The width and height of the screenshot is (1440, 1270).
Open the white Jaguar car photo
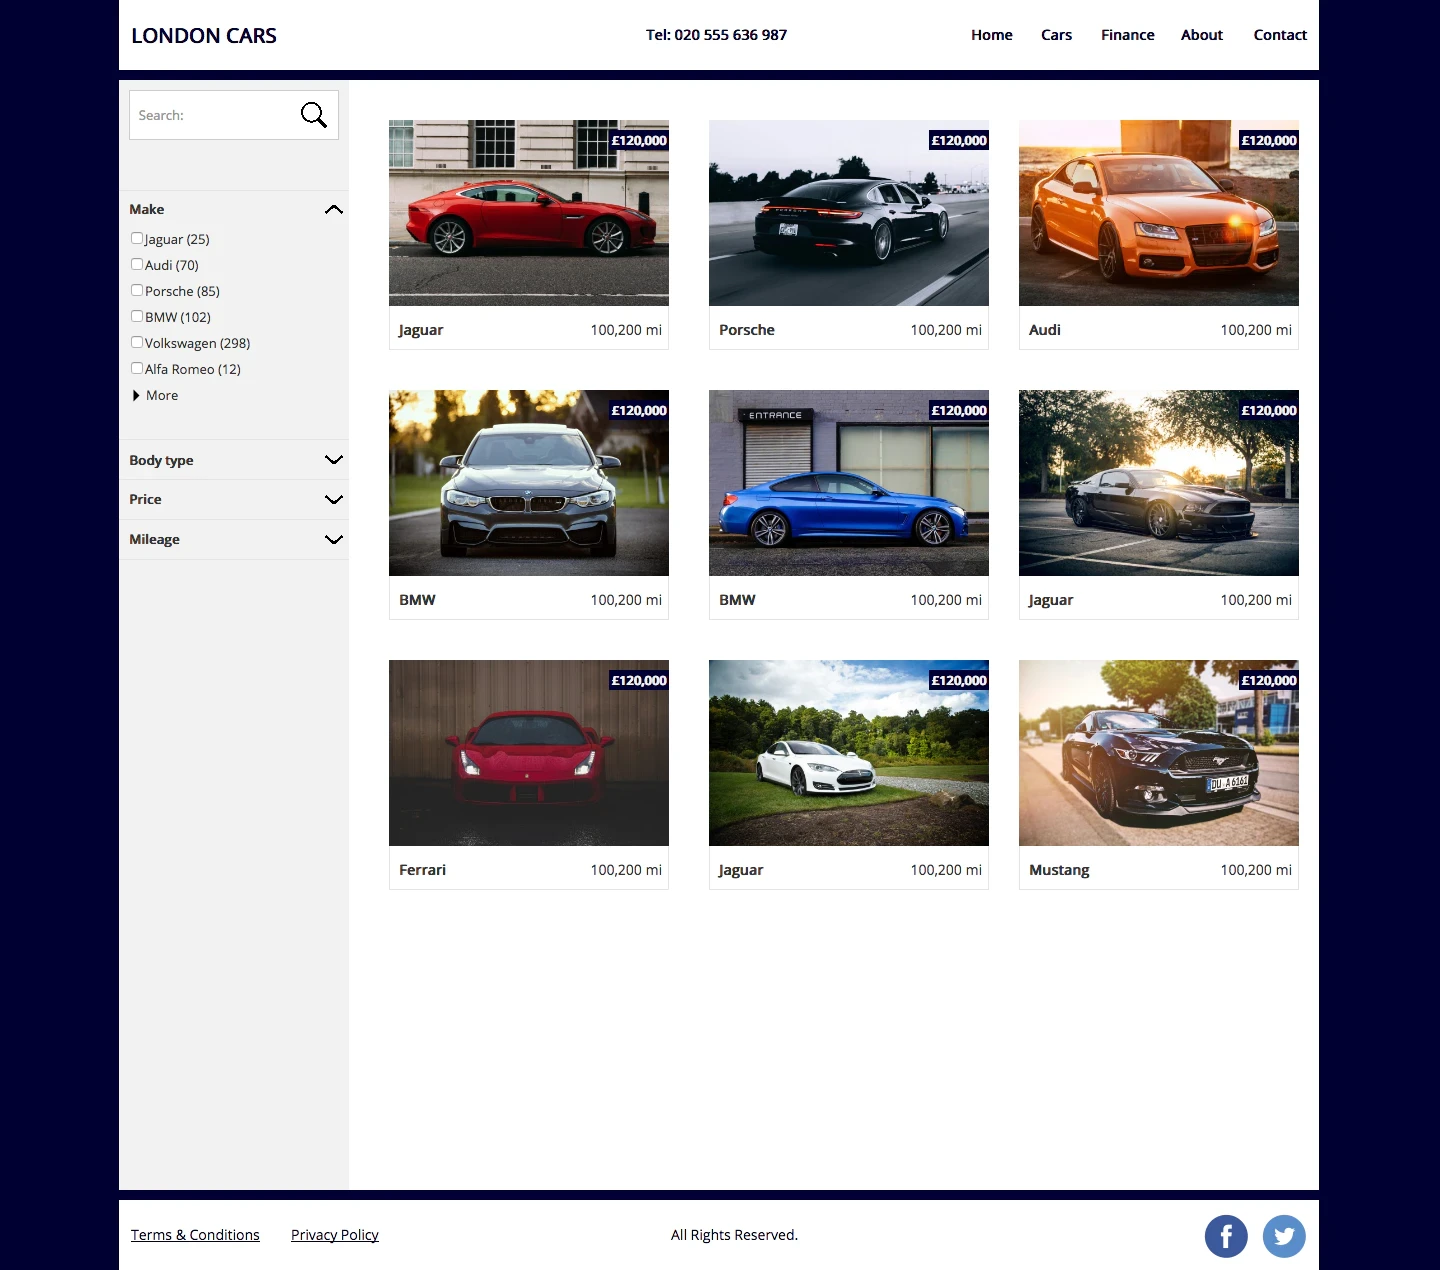click(849, 753)
